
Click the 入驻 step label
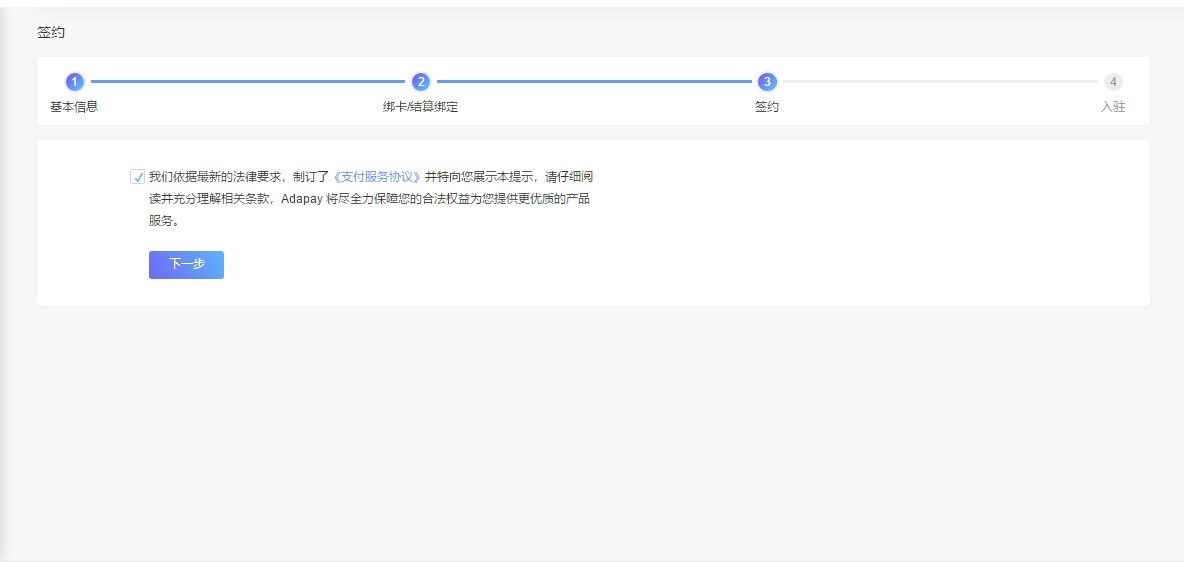coord(1113,107)
